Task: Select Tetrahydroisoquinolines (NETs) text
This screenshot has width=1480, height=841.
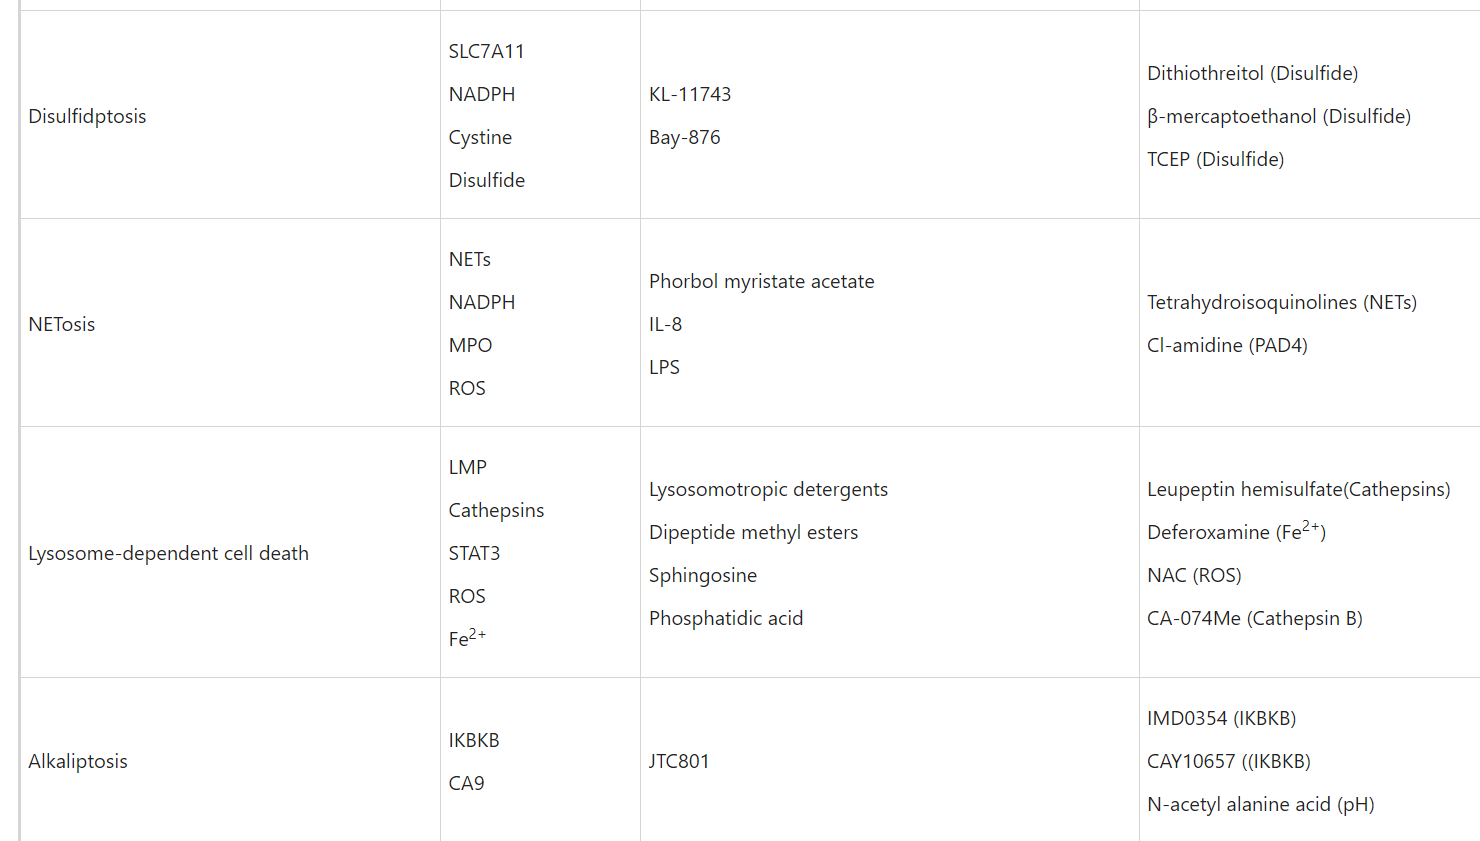Action: 1281,302
